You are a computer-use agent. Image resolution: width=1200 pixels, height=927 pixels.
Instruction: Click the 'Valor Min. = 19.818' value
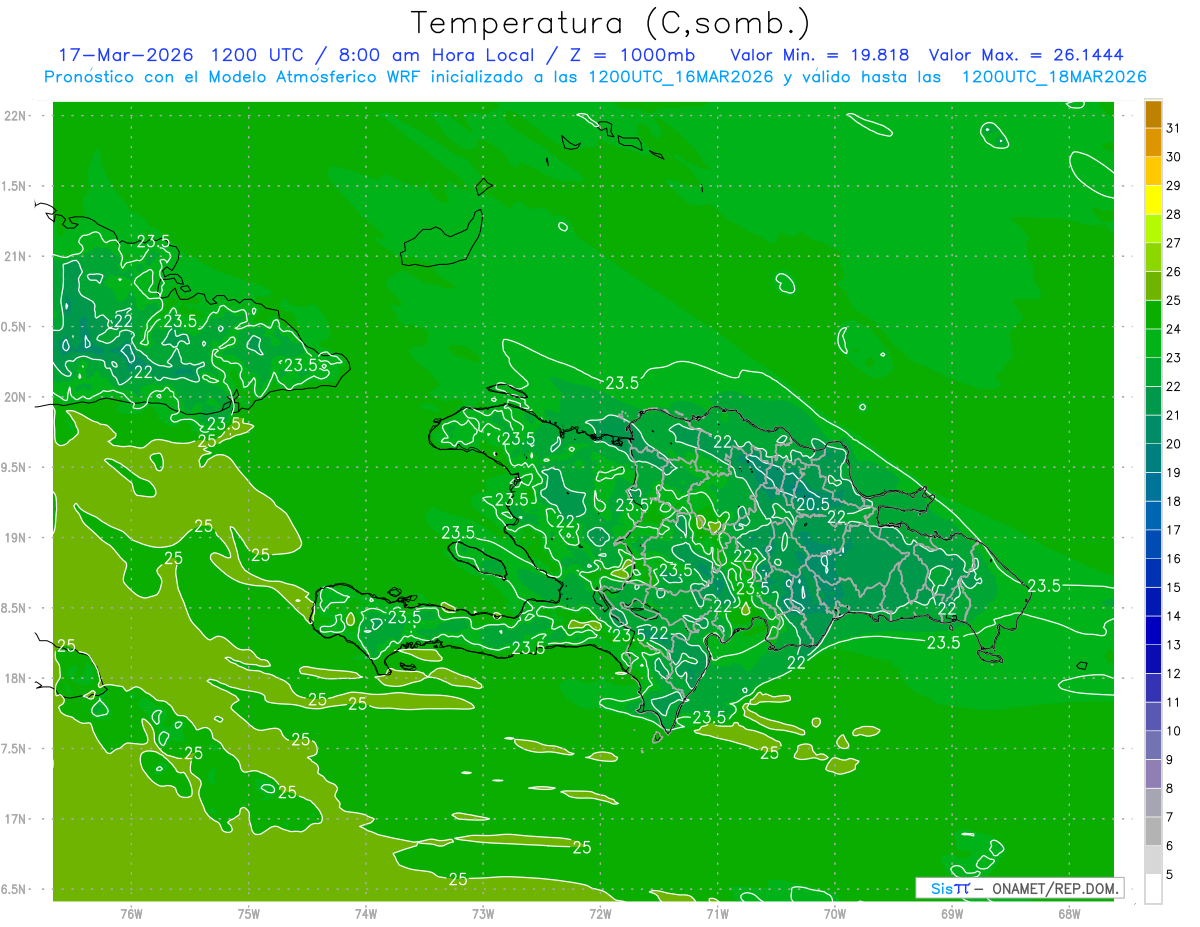click(819, 55)
